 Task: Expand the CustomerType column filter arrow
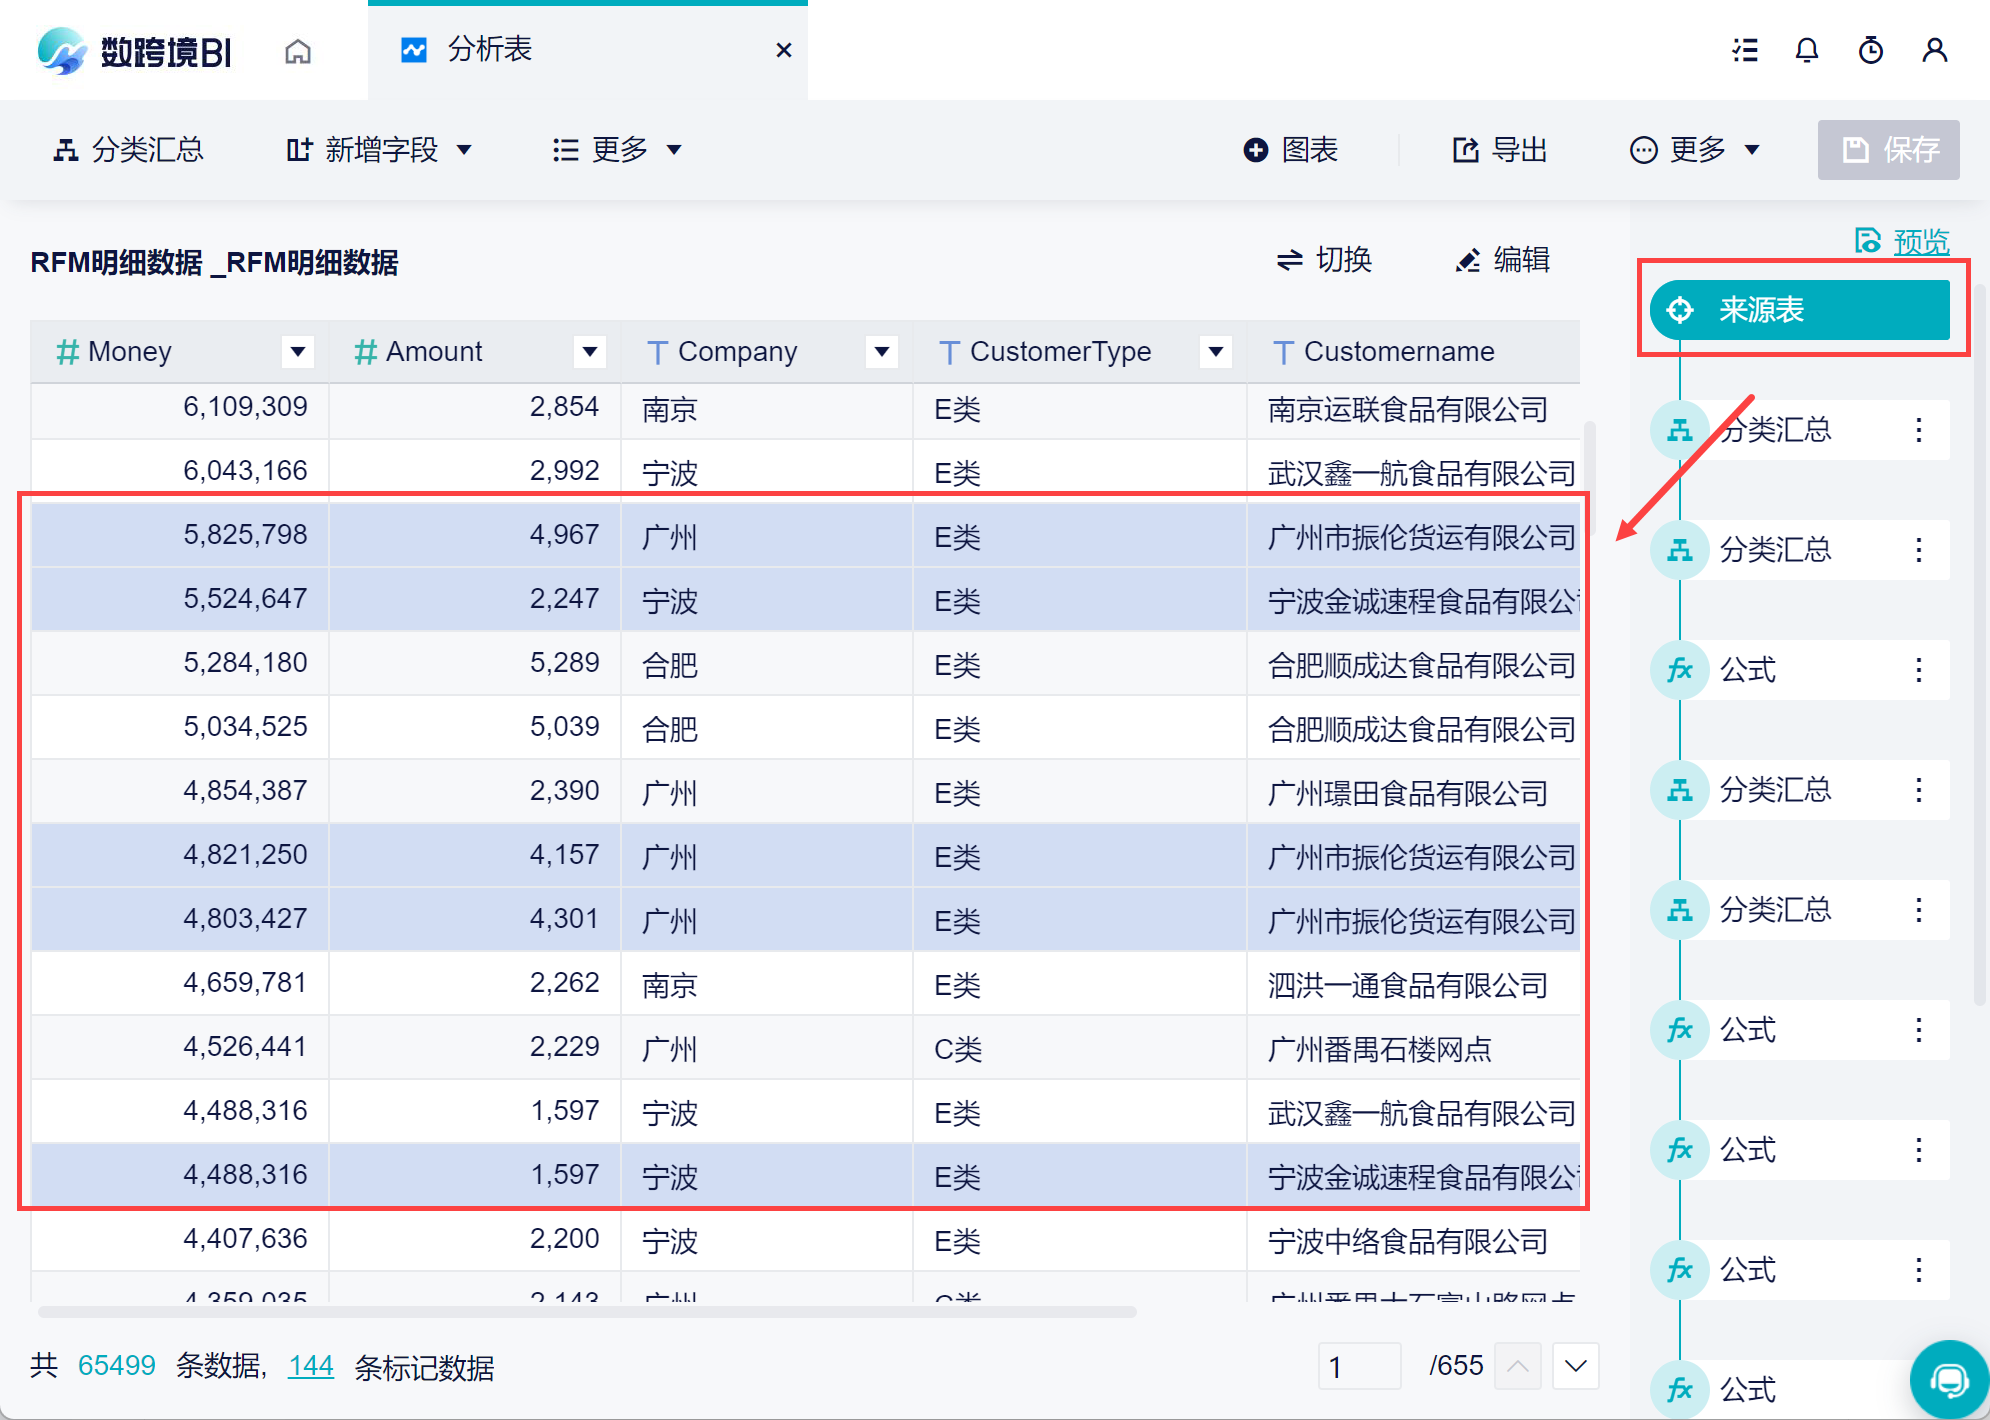(x=1215, y=351)
